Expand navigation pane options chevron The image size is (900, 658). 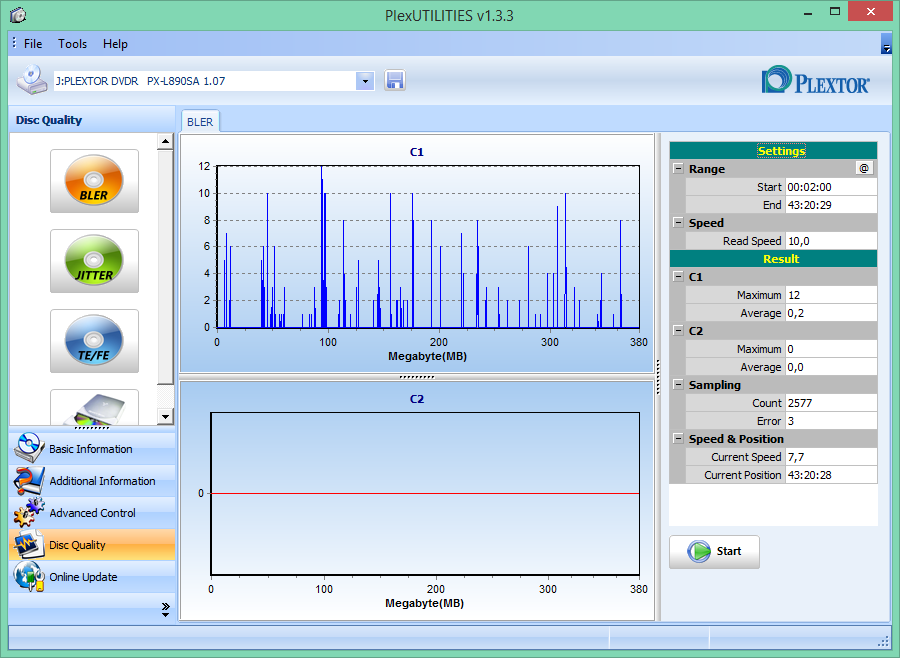click(165, 610)
